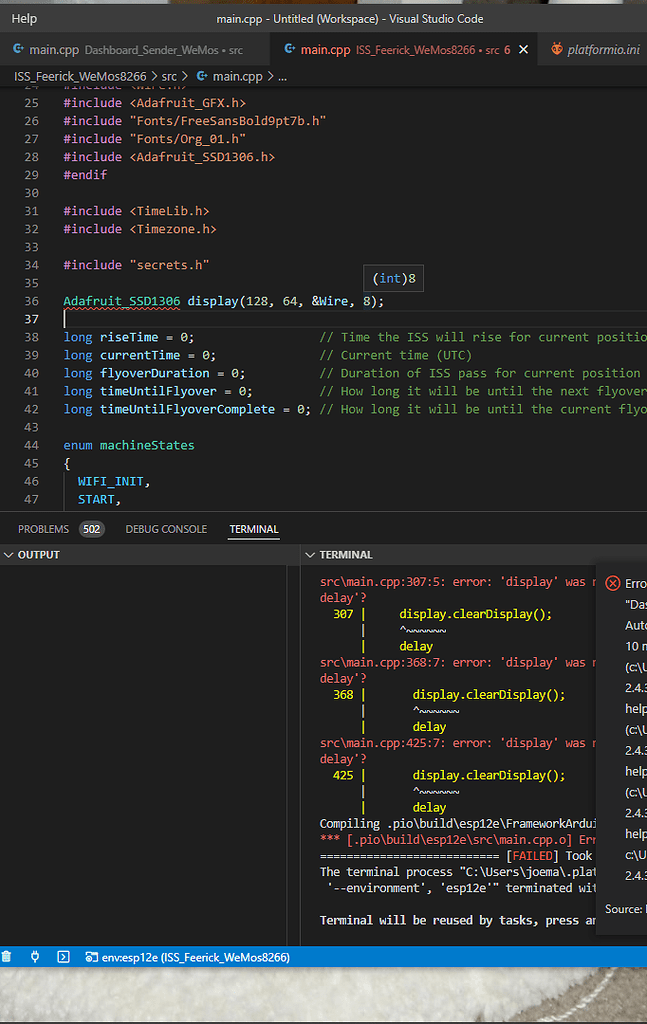
Task: Switch to the DEBUG CONSOLE tab
Action: [x=166, y=529]
